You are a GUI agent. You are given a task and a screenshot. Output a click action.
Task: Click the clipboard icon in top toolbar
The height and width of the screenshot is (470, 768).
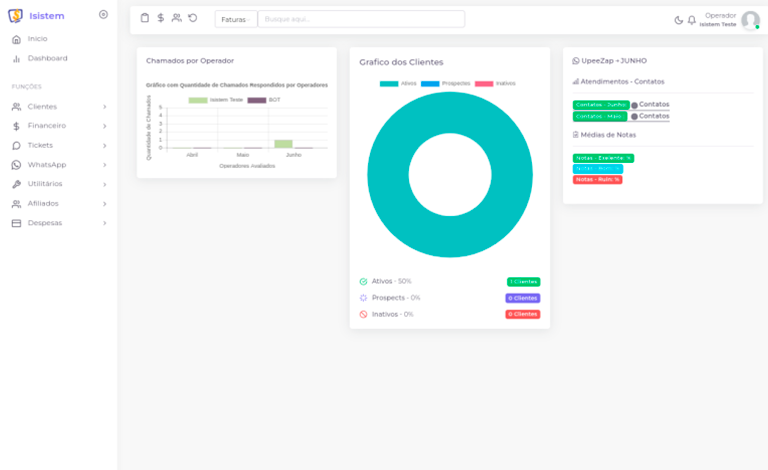click(145, 18)
